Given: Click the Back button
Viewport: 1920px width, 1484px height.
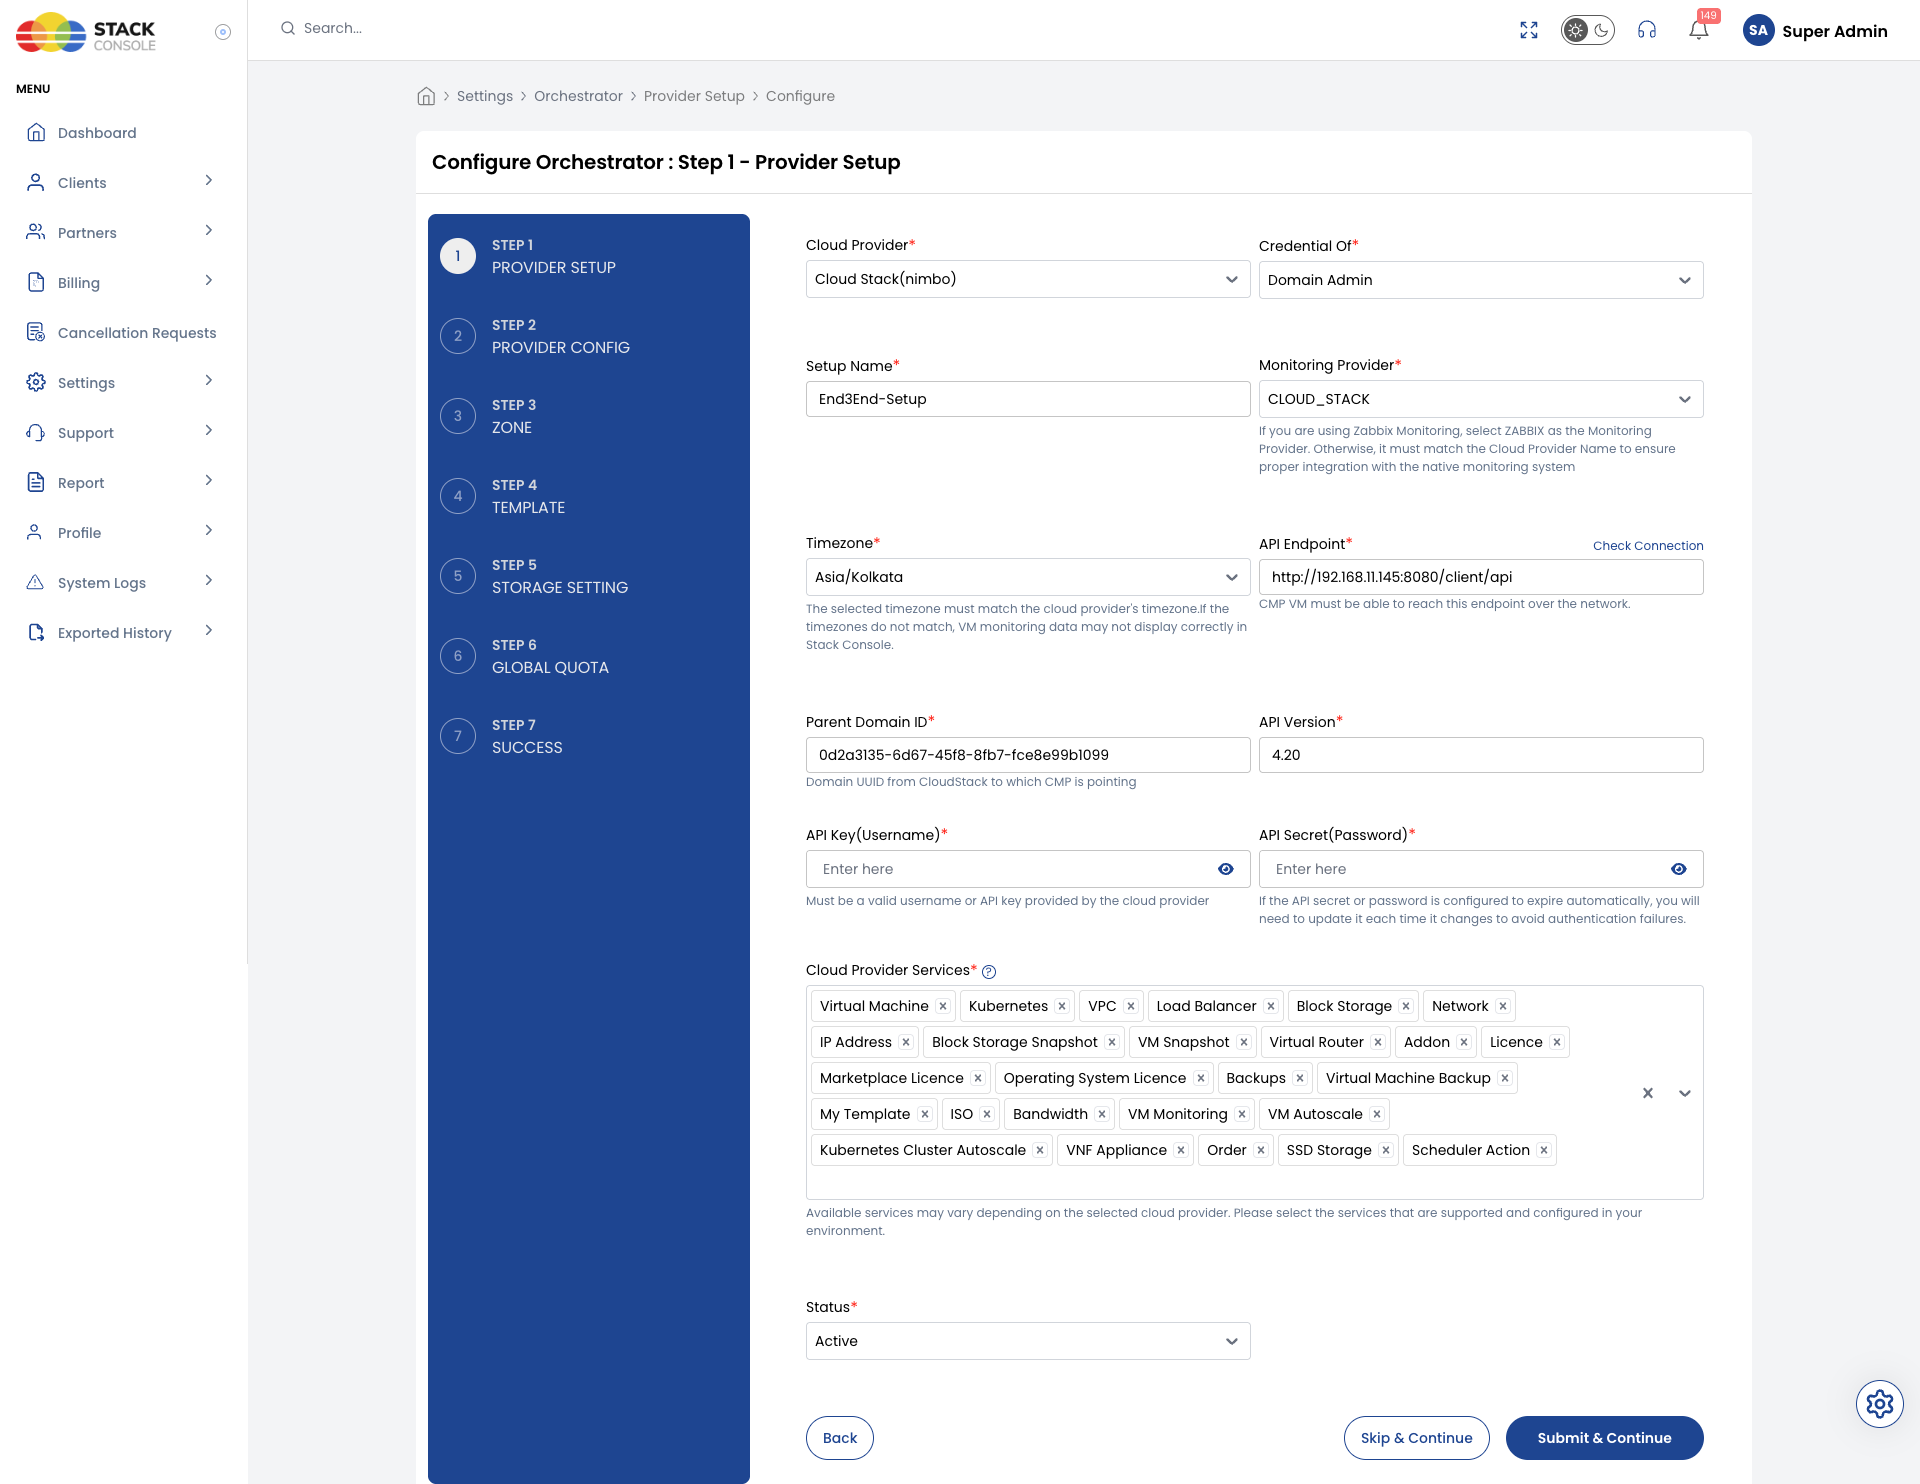Looking at the screenshot, I should coord(840,1438).
